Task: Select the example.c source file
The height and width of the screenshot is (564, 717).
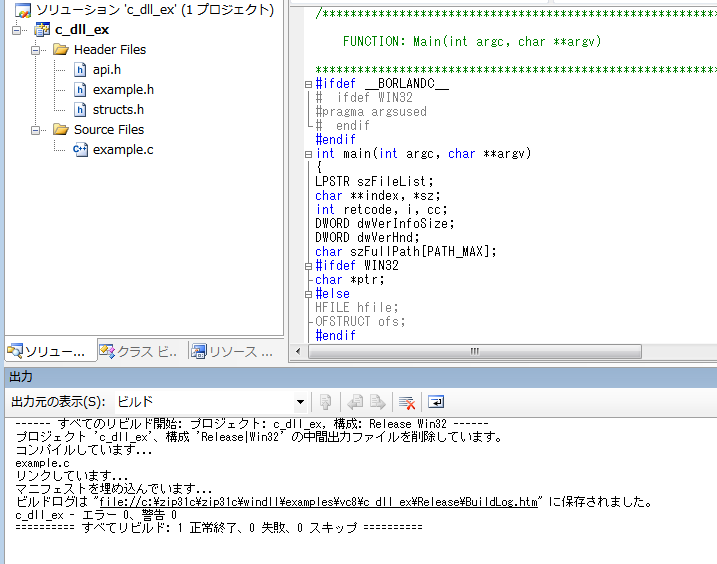Action: 123,150
